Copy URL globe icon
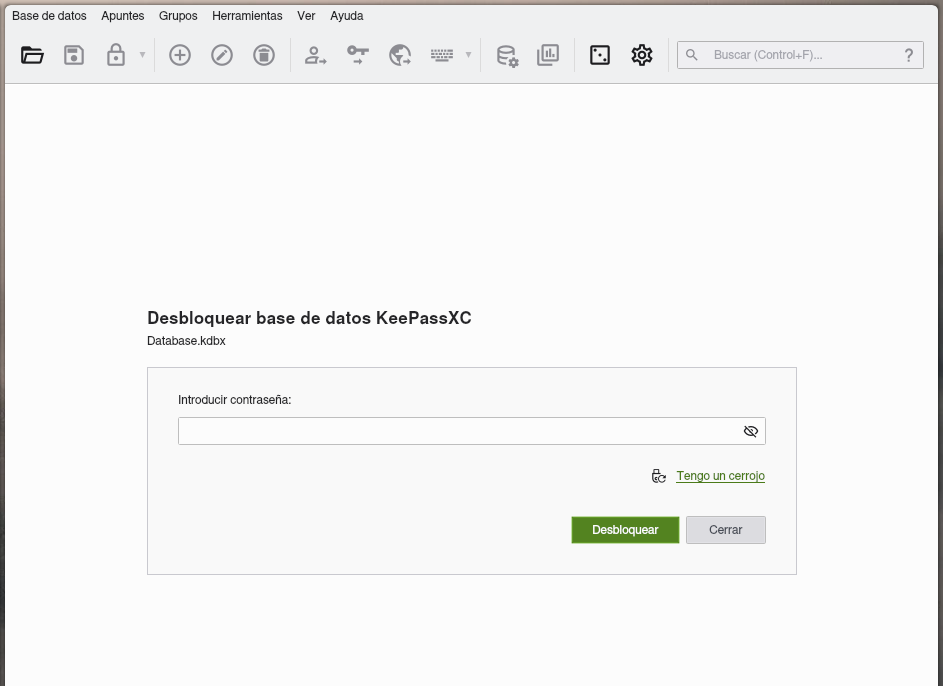Viewport: 943px width, 686px height. pos(400,55)
